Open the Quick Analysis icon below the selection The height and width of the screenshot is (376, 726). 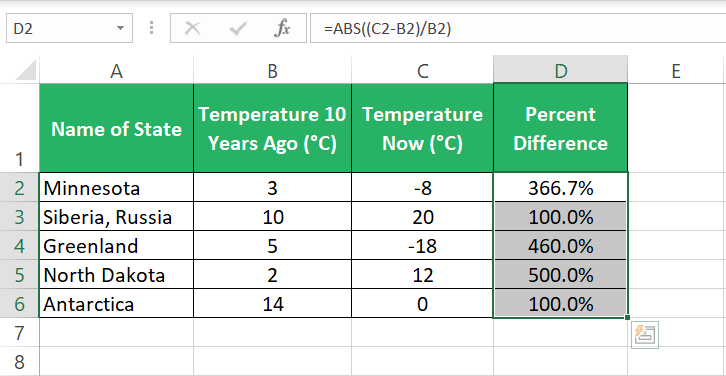point(645,334)
